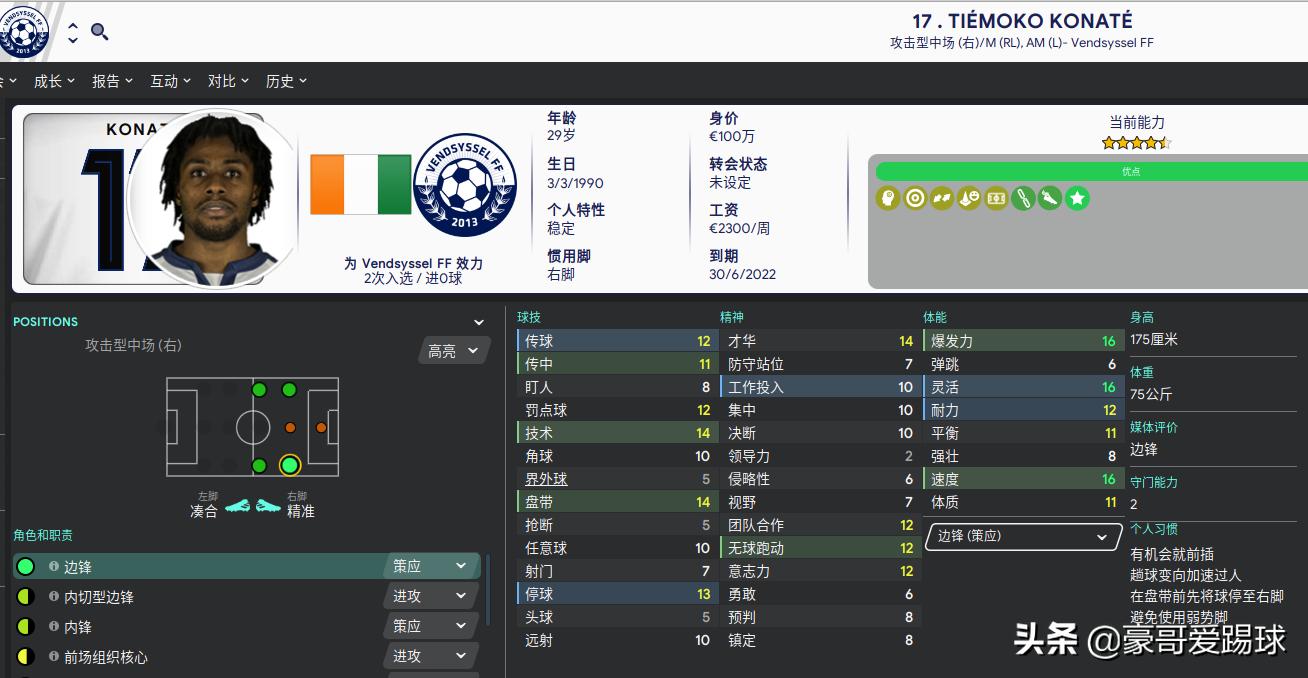Toggle the circle beside 前场组织核心 role
The height and width of the screenshot is (678, 1308).
(24, 656)
